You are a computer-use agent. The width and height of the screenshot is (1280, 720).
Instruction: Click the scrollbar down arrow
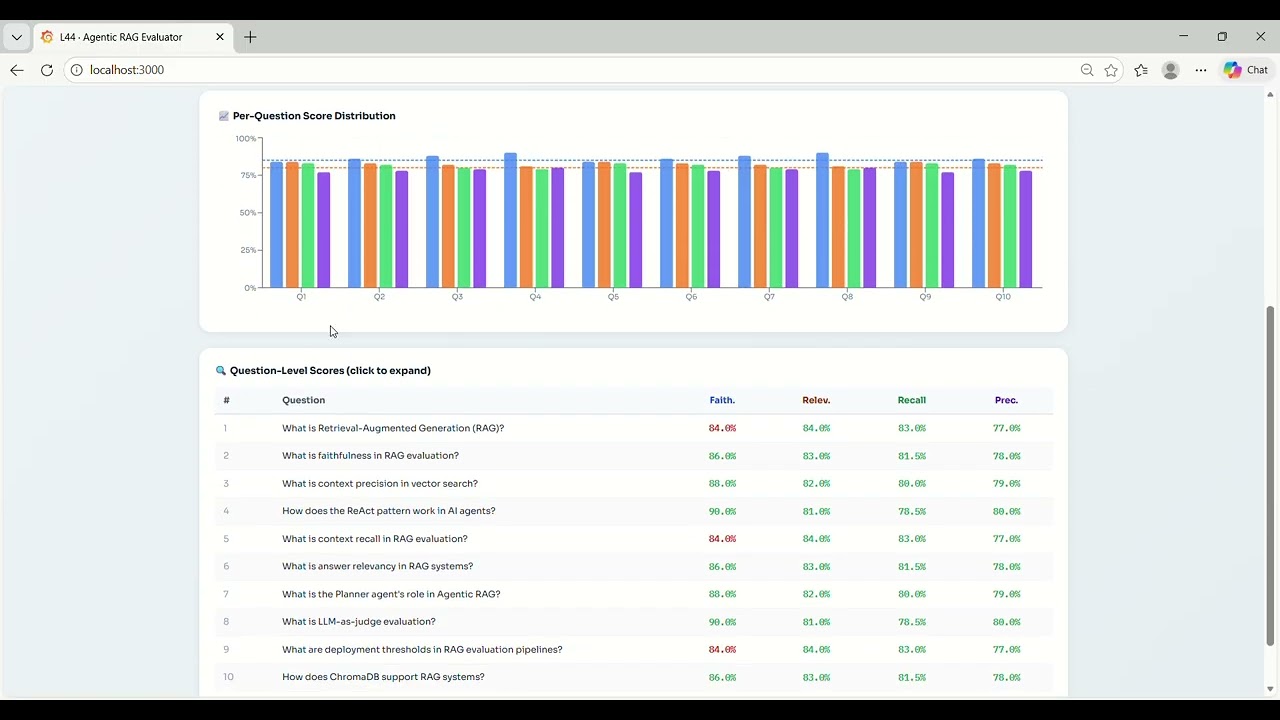click(x=1270, y=689)
